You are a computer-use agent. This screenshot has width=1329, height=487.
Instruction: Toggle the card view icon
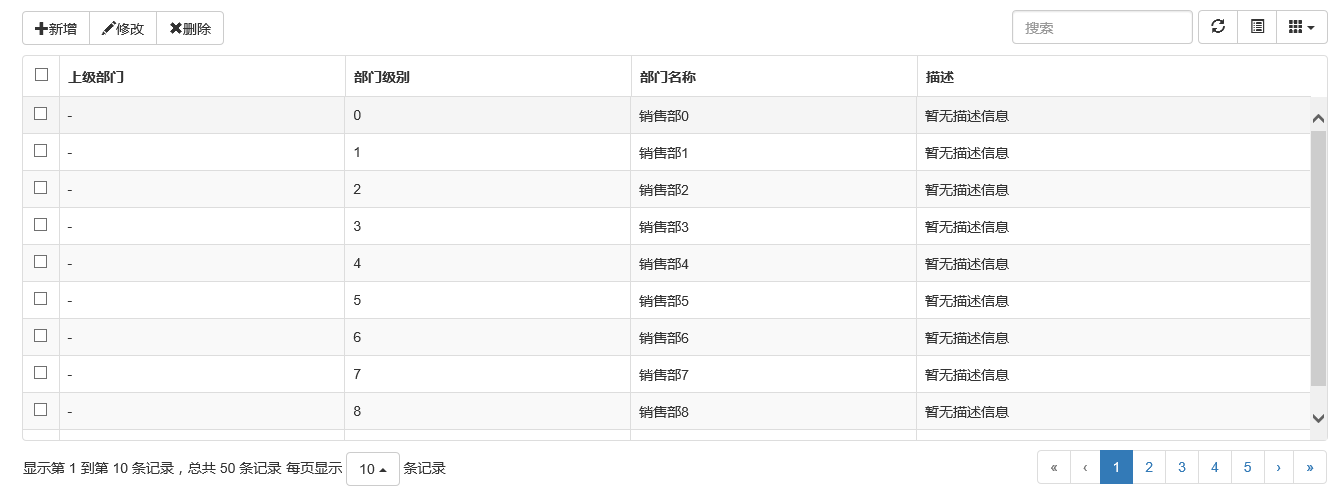[x=1257, y=28]
